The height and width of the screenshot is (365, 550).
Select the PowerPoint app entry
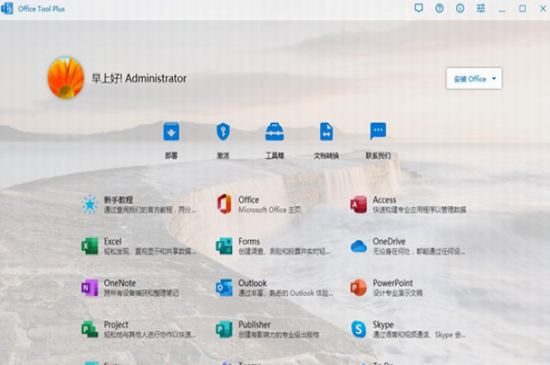[x=387, y=288]
